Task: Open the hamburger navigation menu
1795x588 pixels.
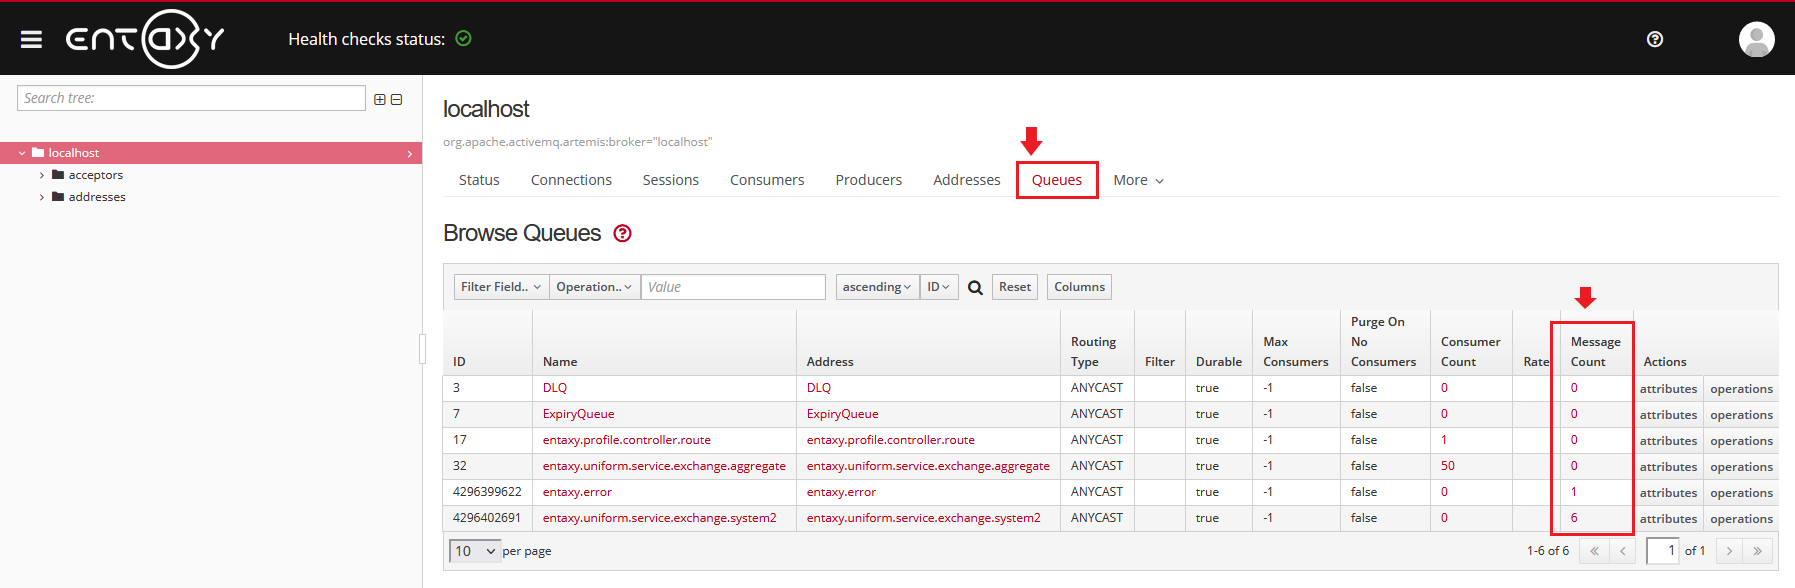Action: [31, 39]
